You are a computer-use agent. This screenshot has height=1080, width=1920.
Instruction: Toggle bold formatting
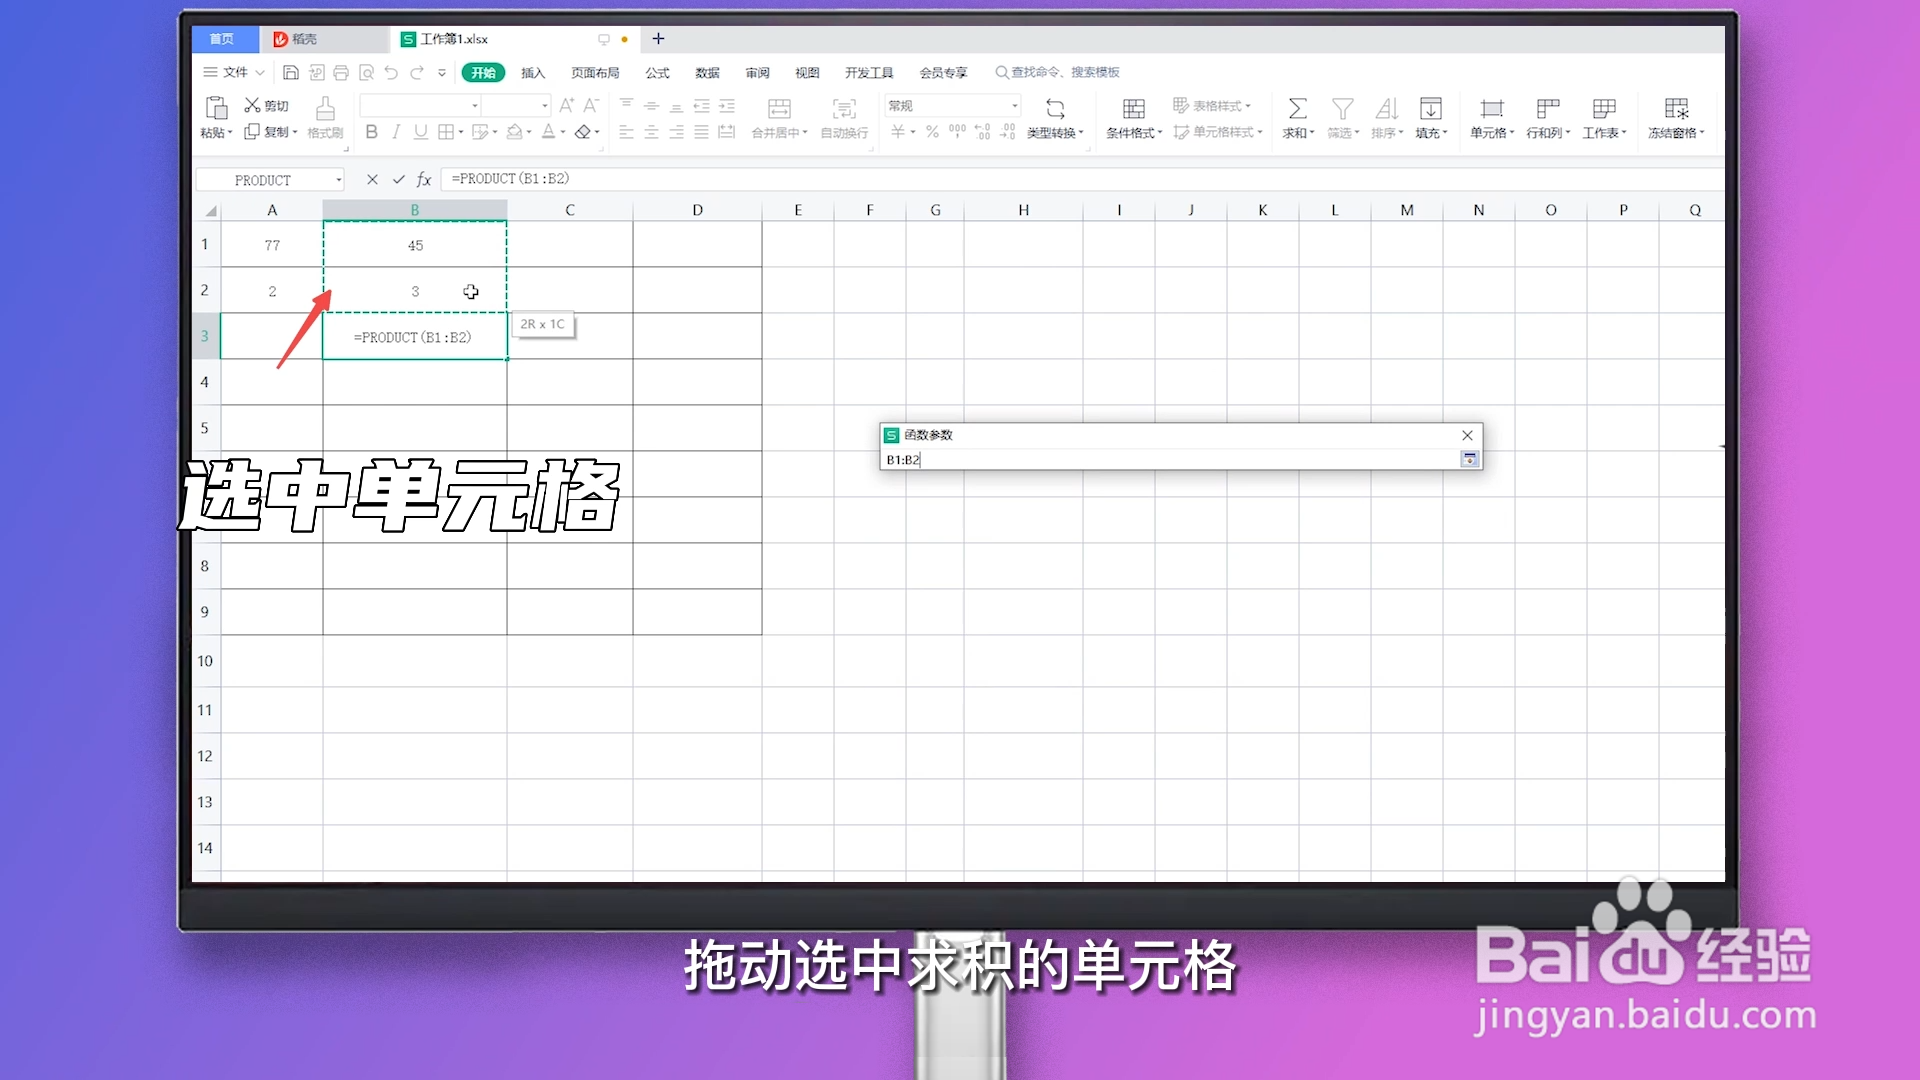click(x=371, y=131)
